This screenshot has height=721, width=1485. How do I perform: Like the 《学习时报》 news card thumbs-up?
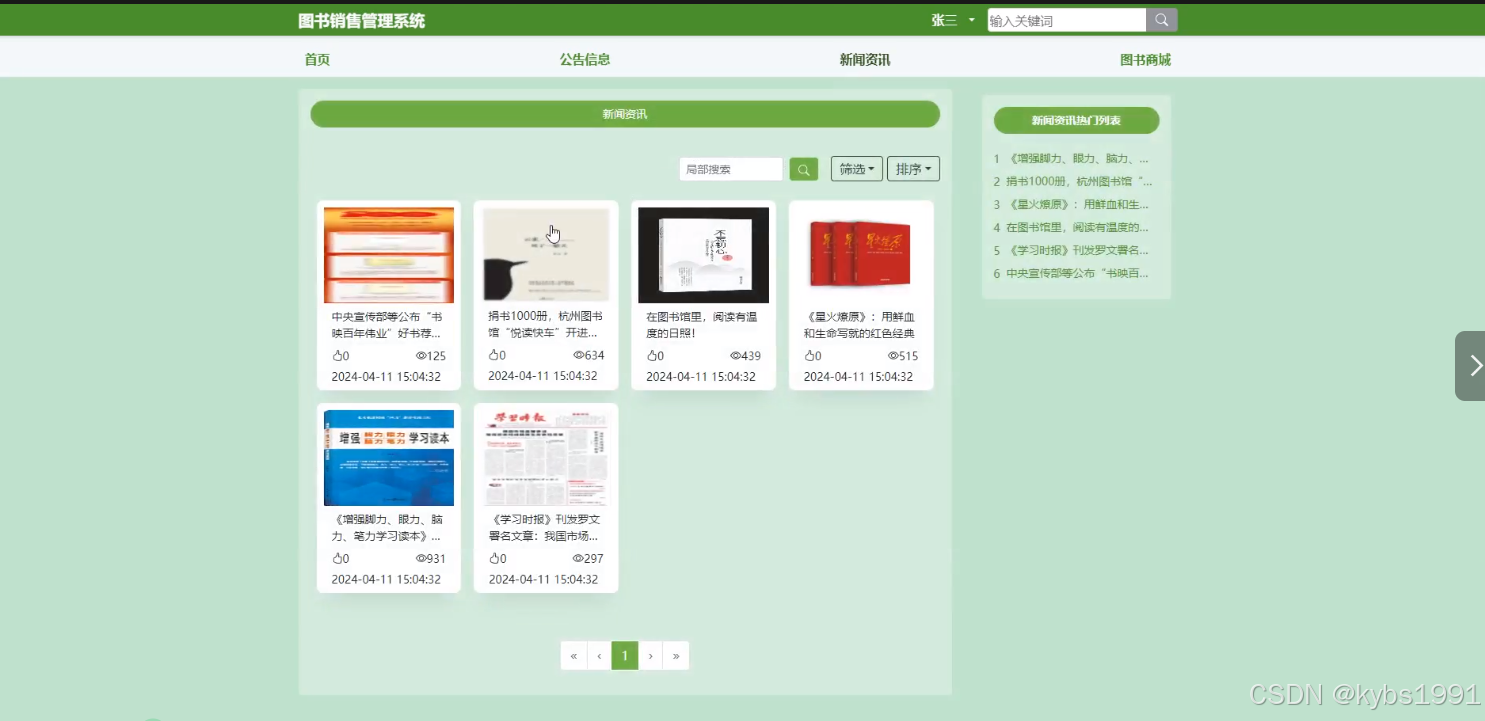tap(494, 559)
